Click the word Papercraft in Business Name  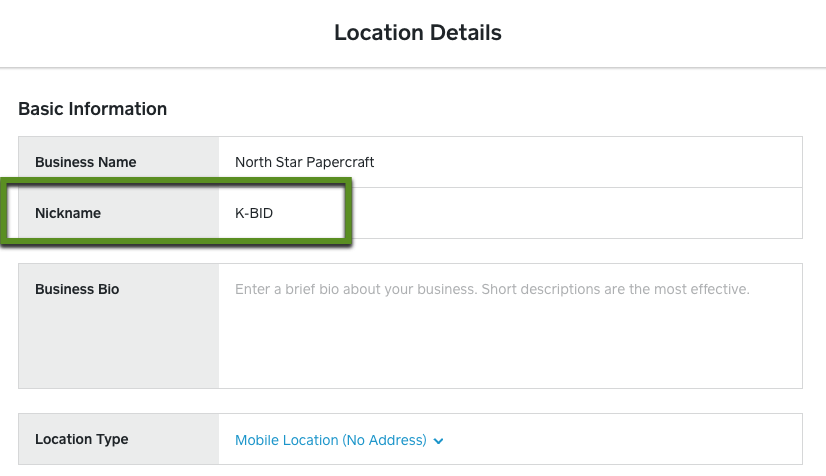[339, 162]
